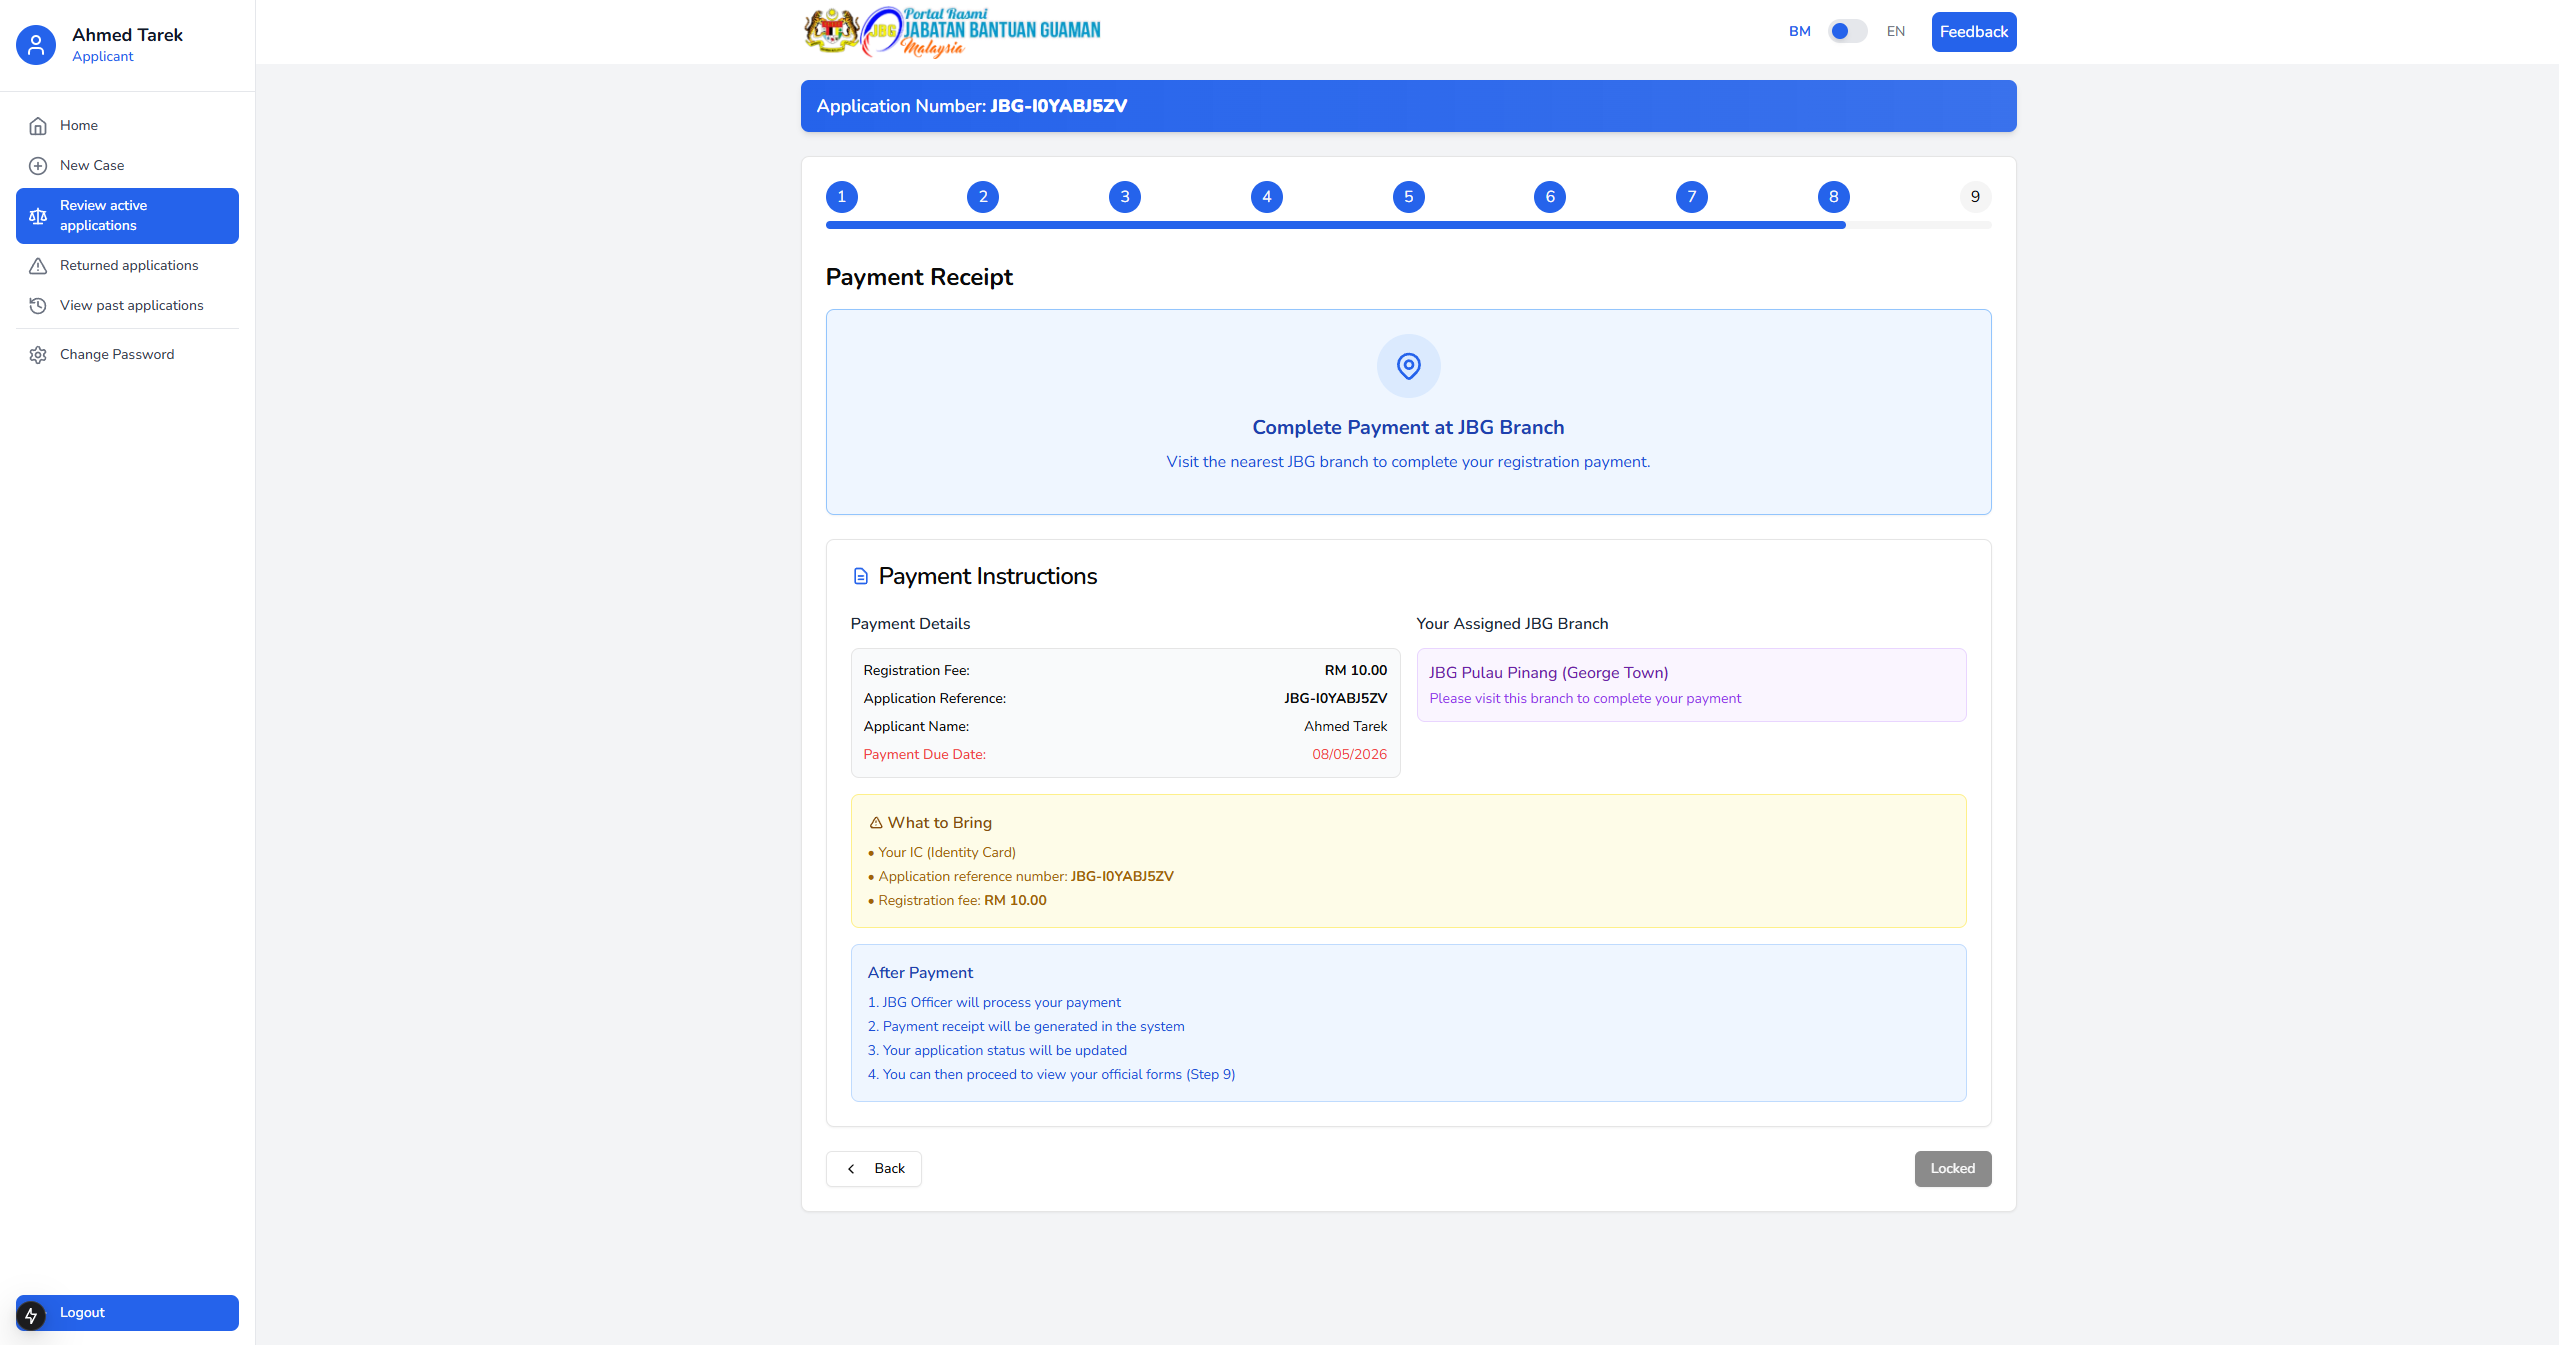Open View past applications menu item
Image resolution: width=2559 pixels, height=1345 pixels.
(x=131, y=306)
